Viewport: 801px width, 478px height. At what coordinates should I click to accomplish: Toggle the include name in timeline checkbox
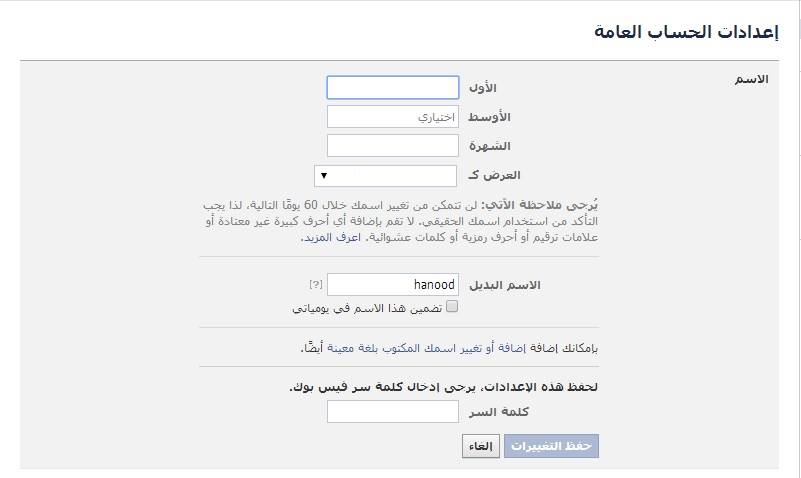[x=452, y=307]
